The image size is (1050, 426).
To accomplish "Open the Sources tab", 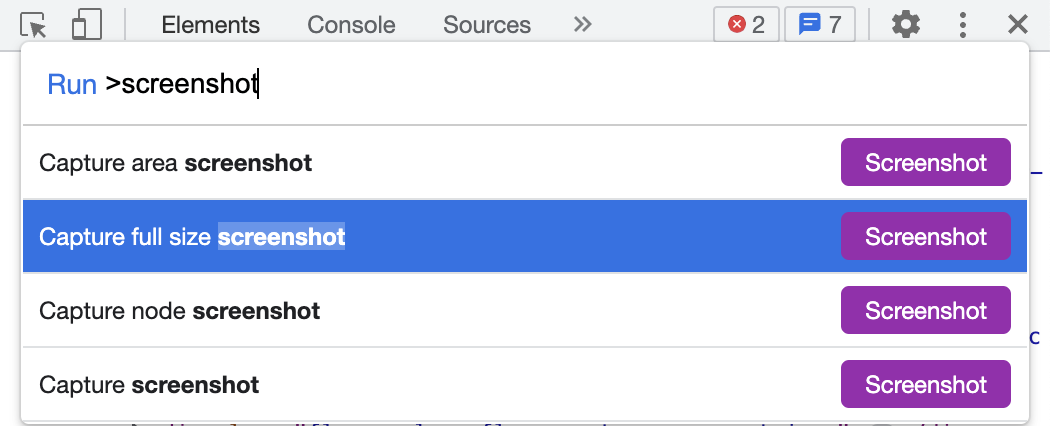I will click(487, 25).
